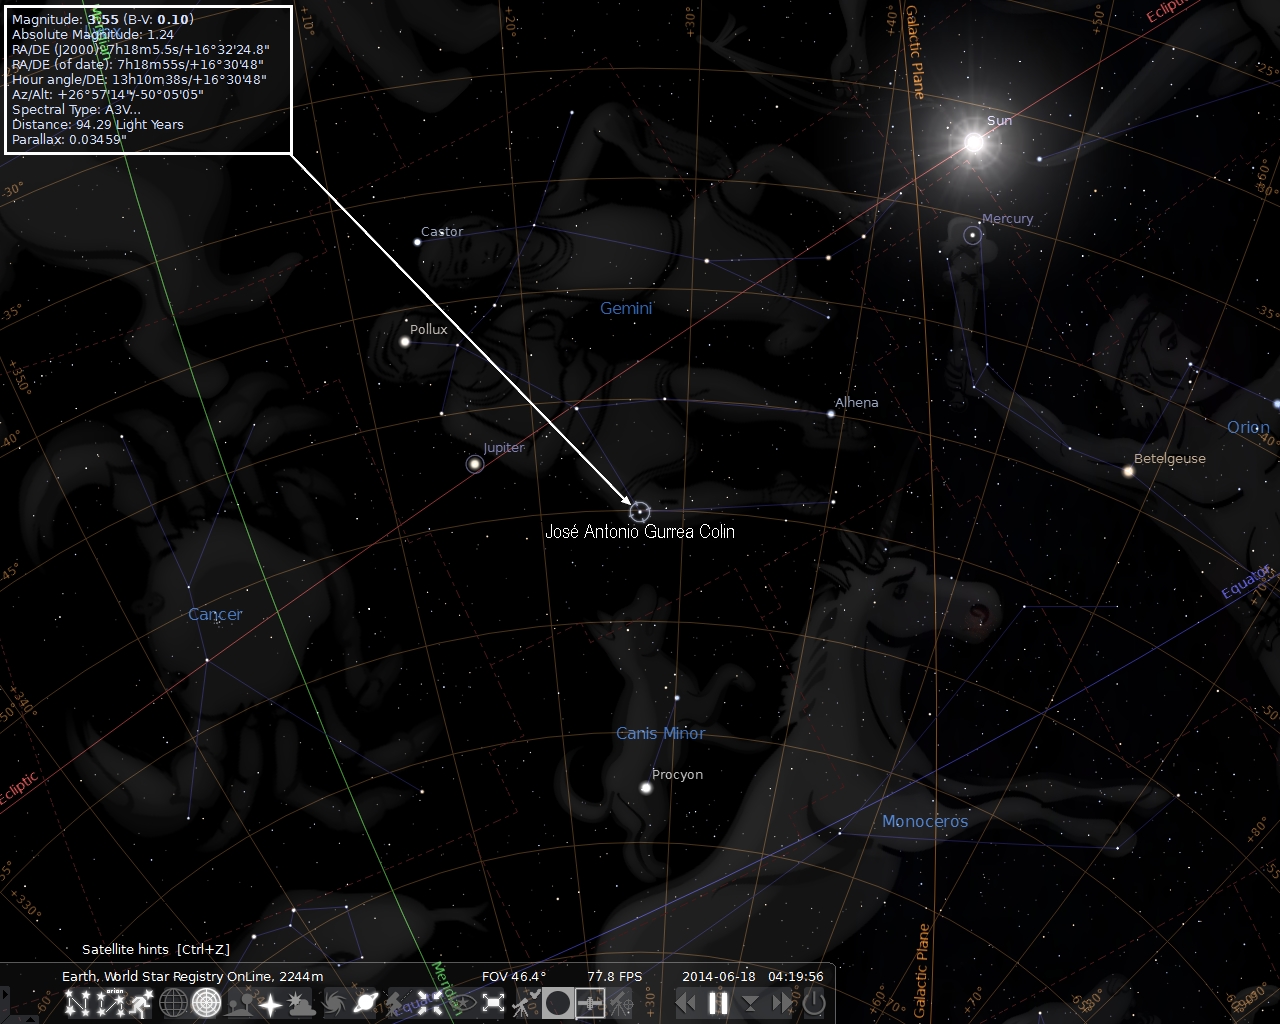Toggle constellation art figures
The height and width of the screenshot is (1024, 1280).
click(139, 1003)
